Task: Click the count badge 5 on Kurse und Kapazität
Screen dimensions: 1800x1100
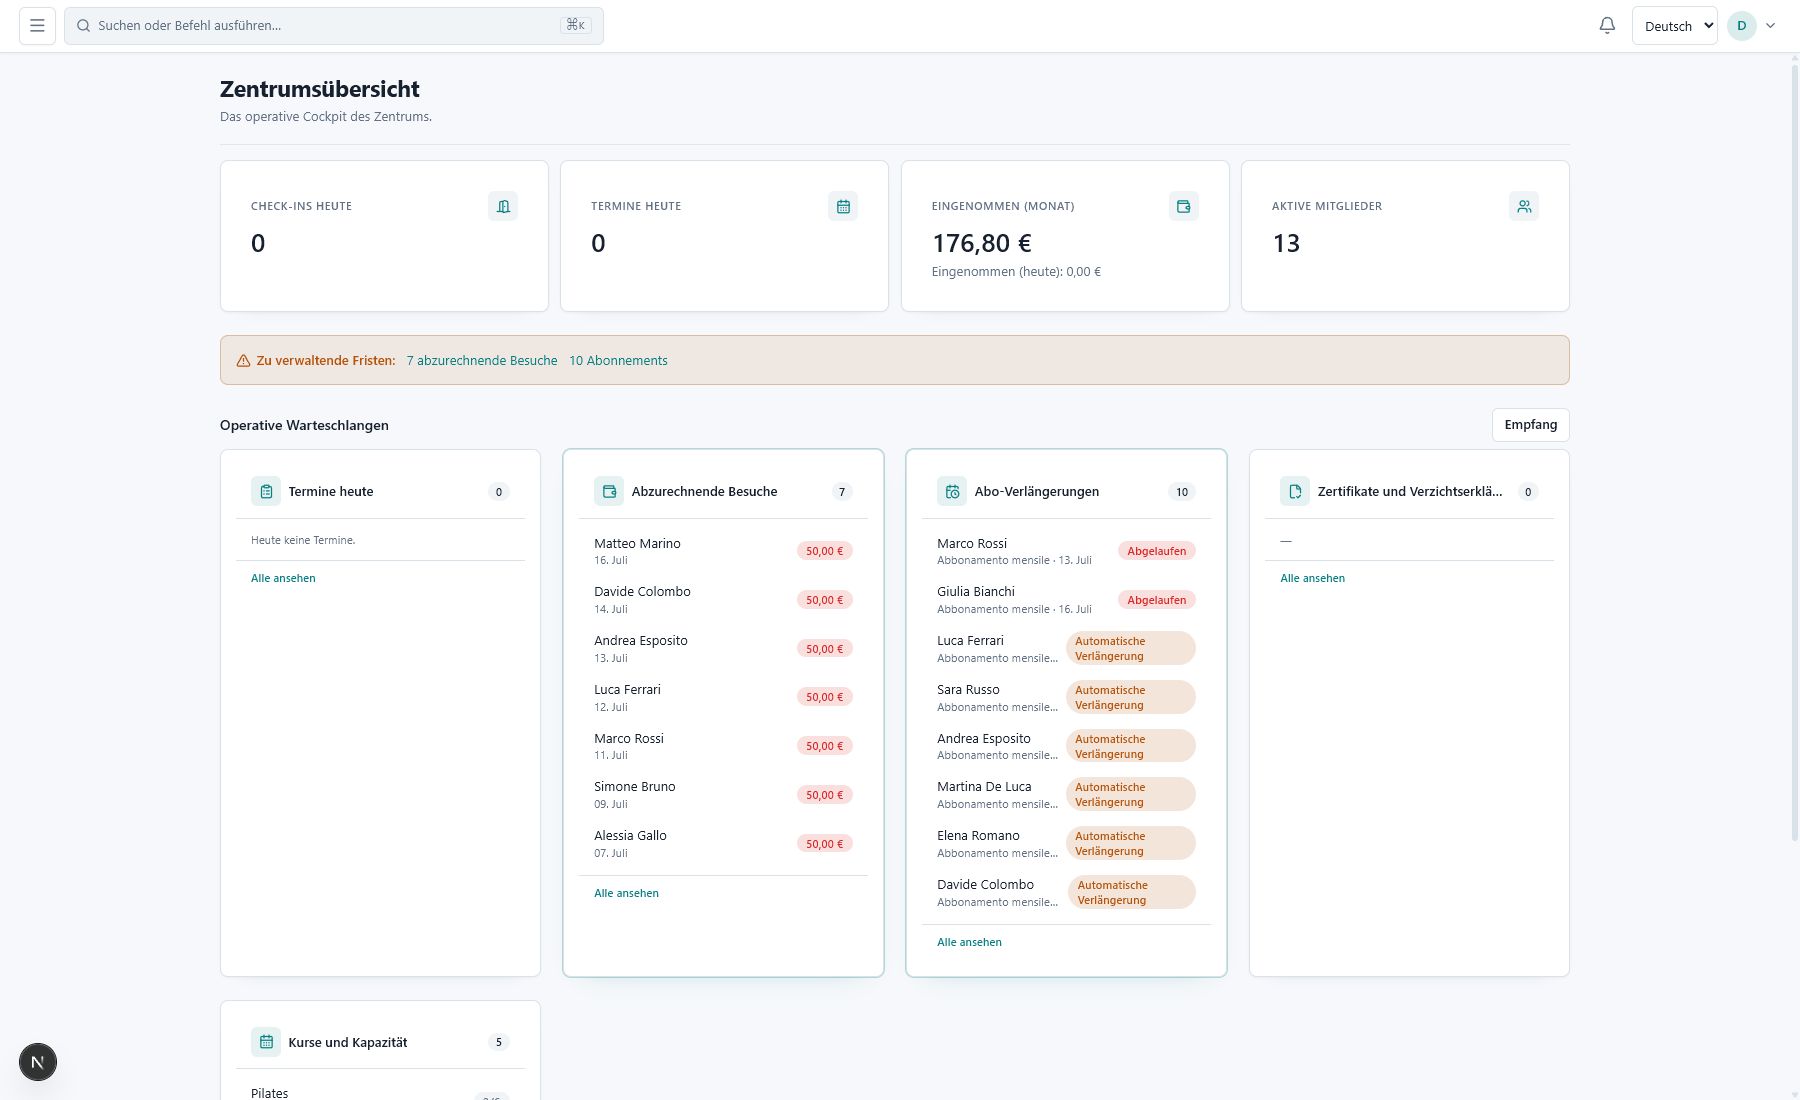Action: pyautogui.click(x=499, y=1042)
